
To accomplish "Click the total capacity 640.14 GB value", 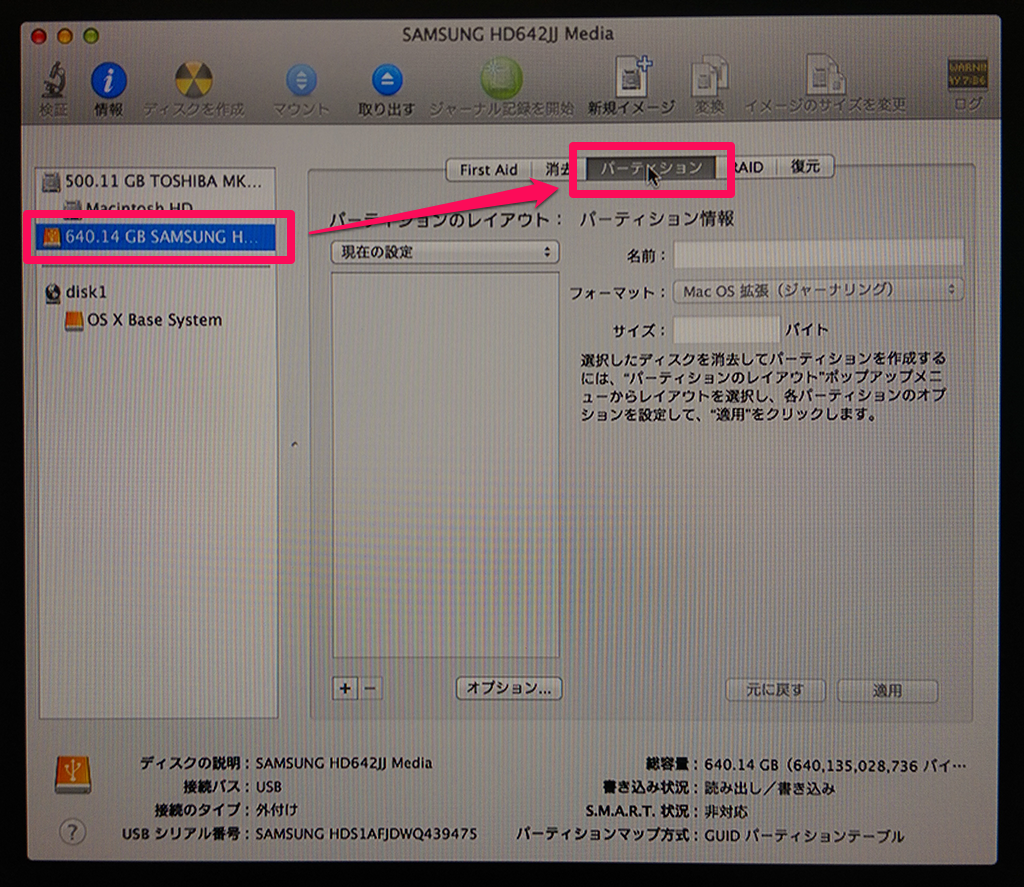I will tap(835, 766).
